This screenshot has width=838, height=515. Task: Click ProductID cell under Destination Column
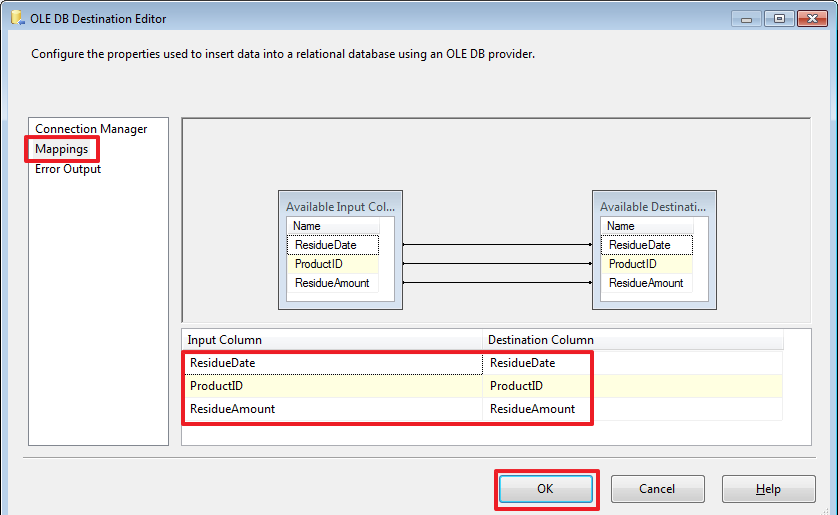633,386
